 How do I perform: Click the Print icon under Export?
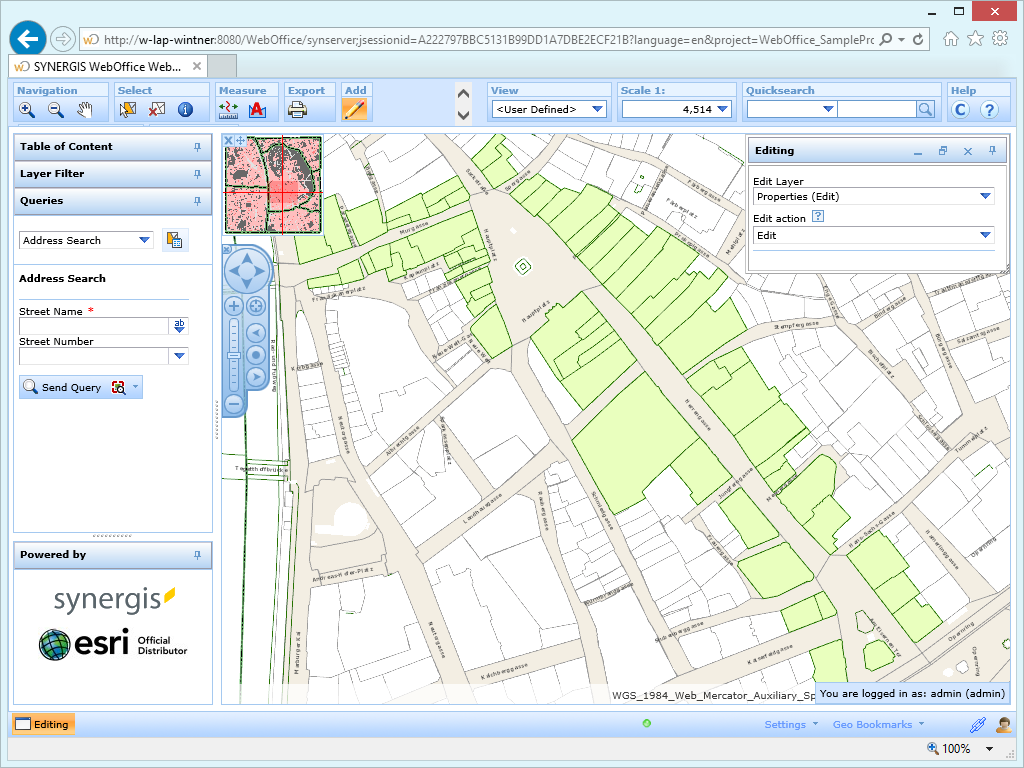pos(296,110)
